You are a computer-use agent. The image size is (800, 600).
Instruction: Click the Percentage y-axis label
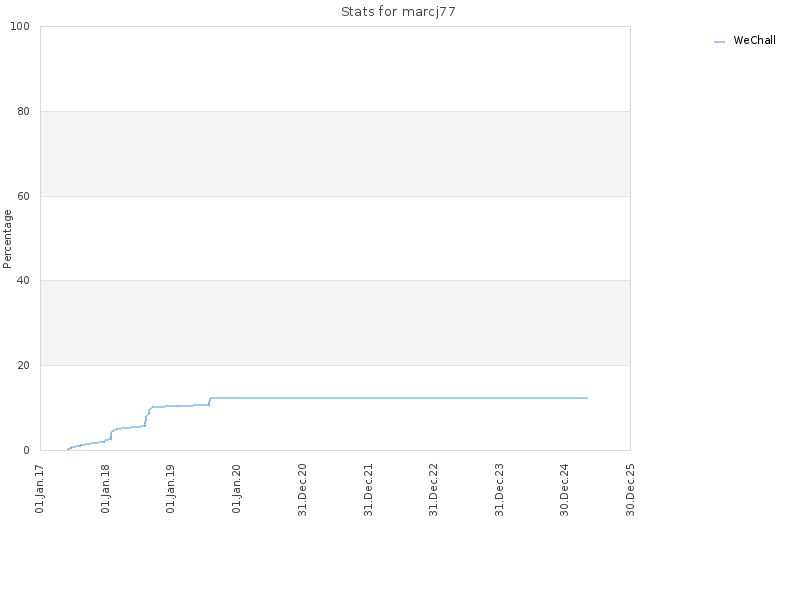coord(7,239)
